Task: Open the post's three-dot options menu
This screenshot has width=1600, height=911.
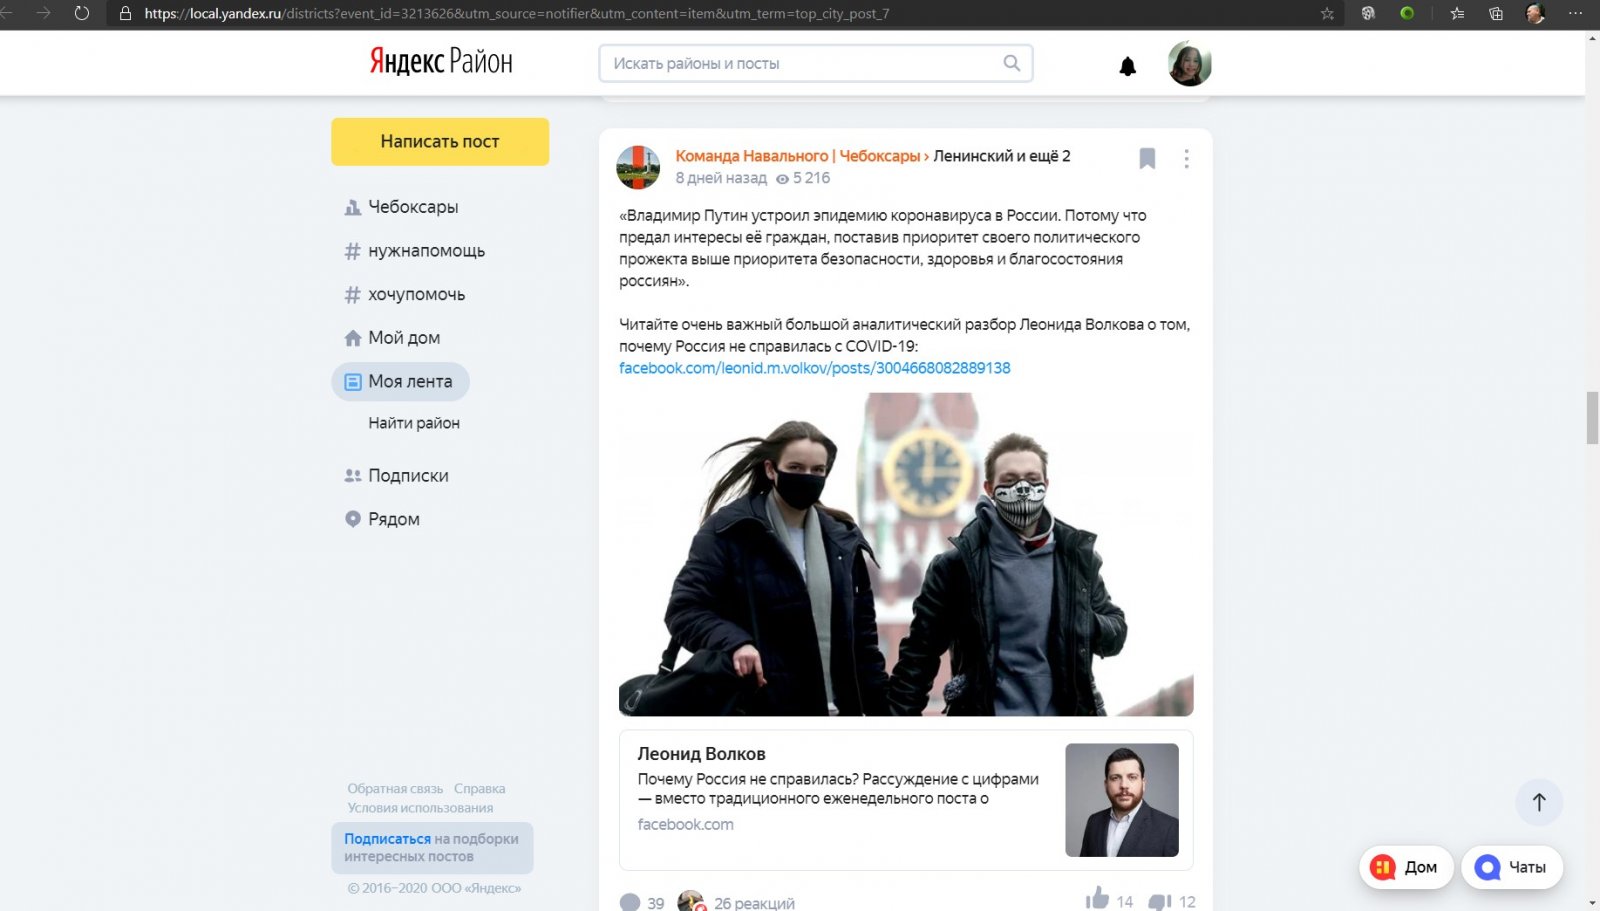Action: 1186,158
